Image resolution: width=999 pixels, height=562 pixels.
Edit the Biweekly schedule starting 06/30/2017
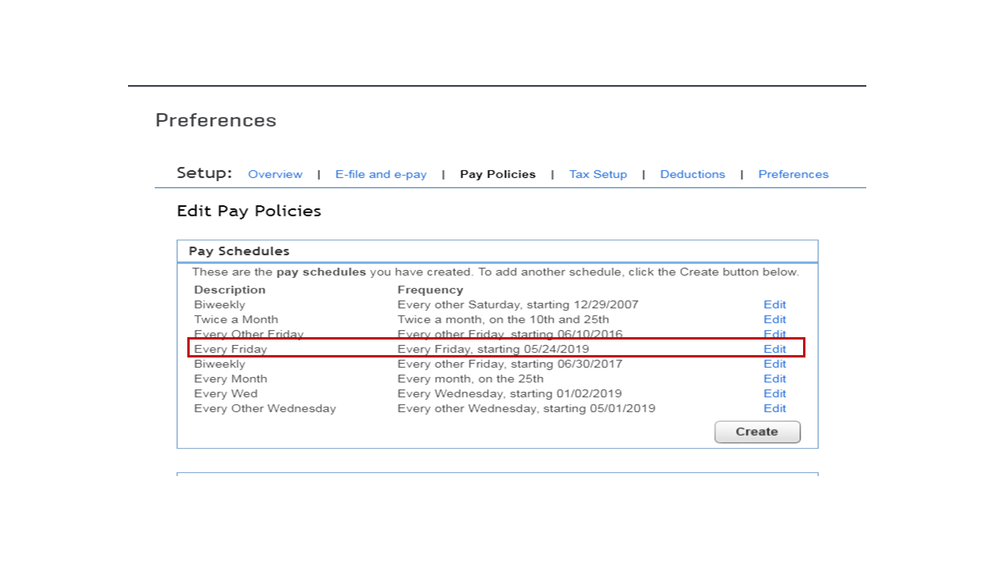click(774, 364)
